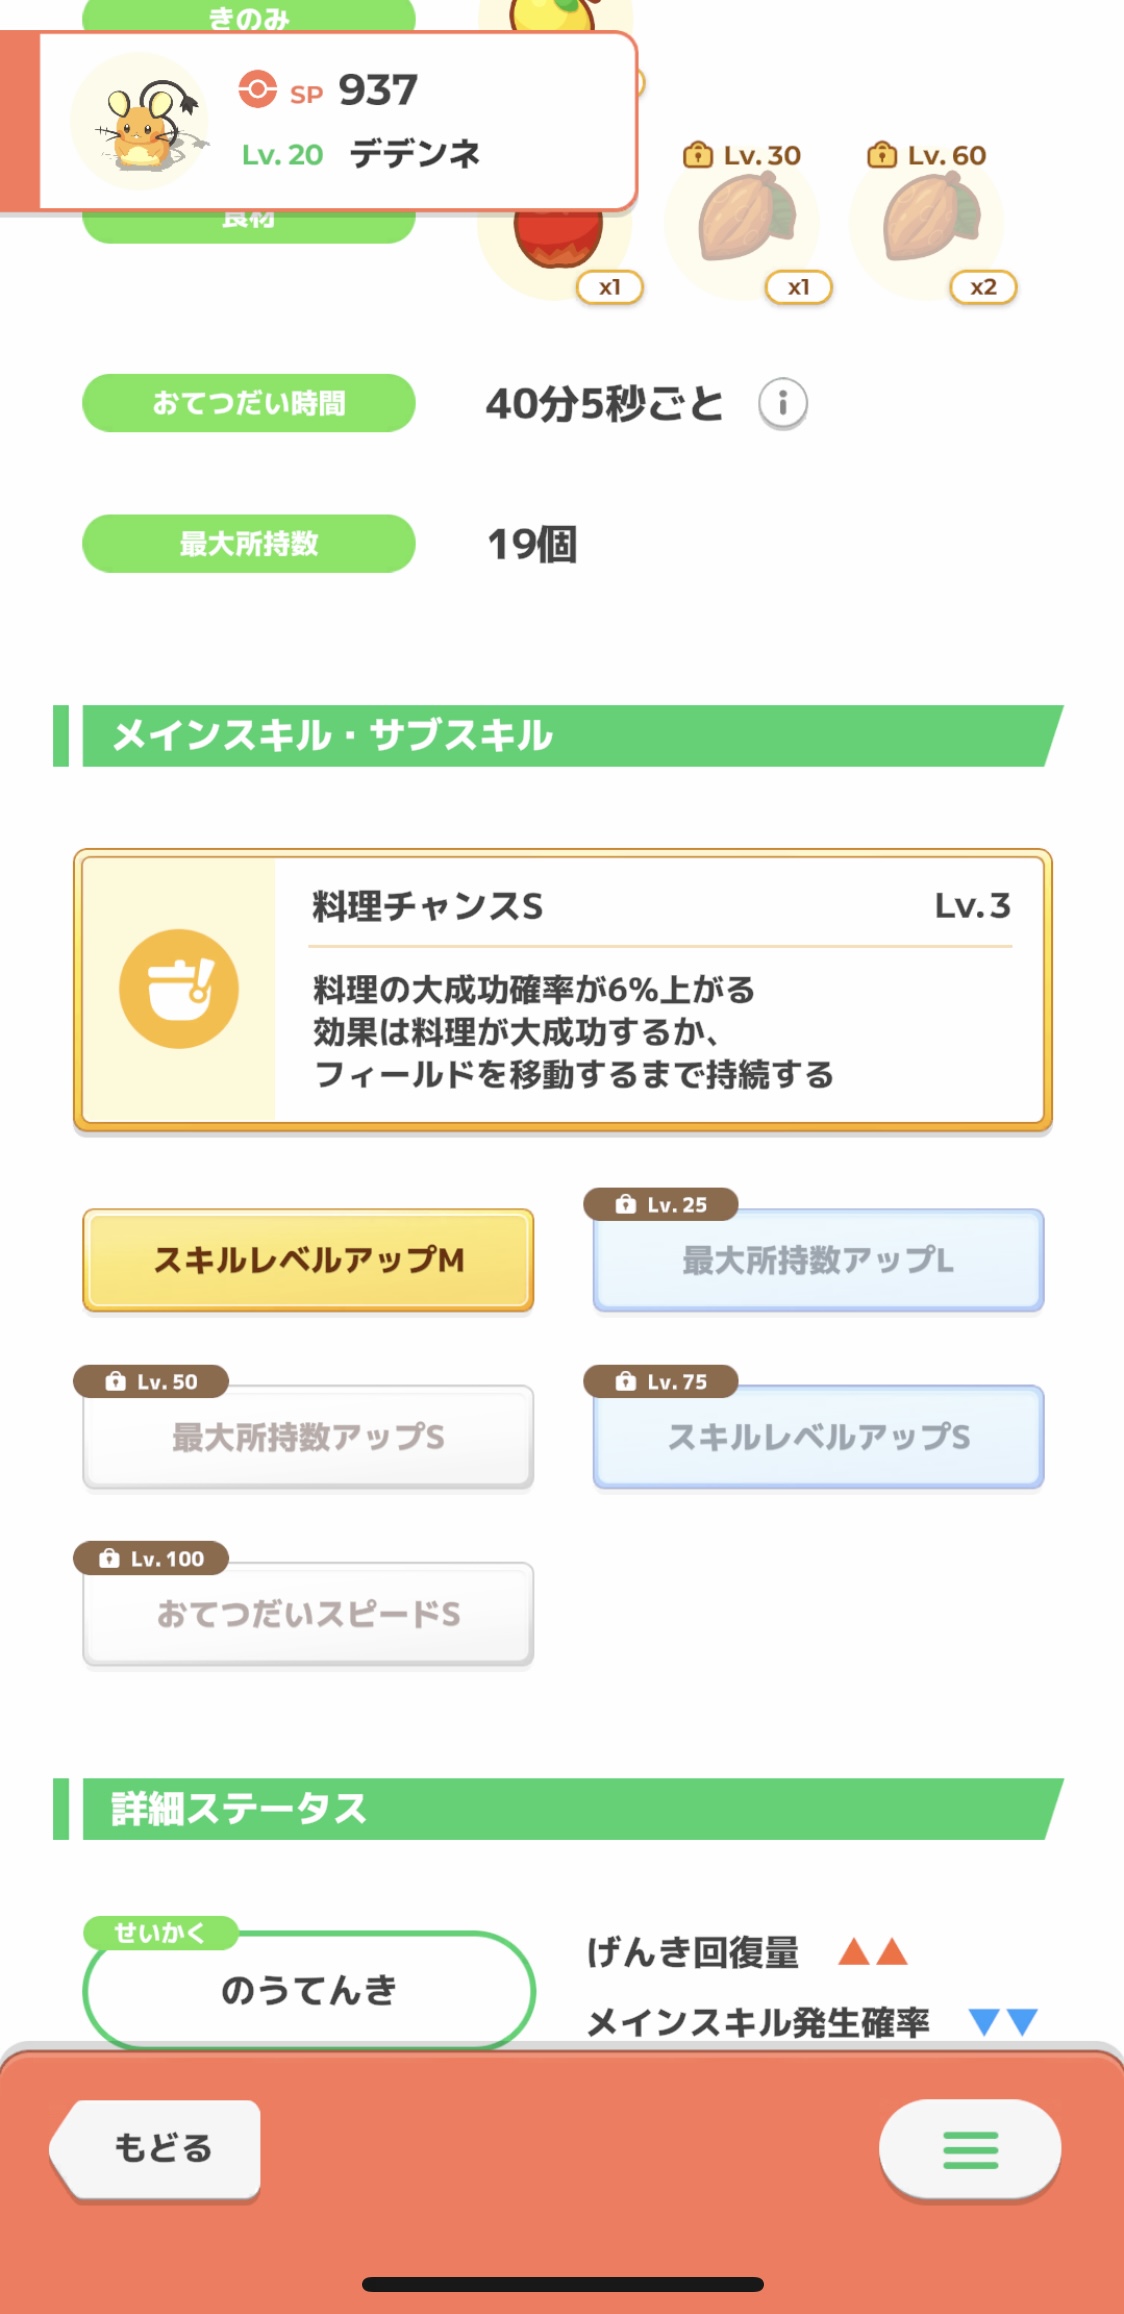Open the hamburger menu button
The width and height of the screenshot is (1124, 2314).
tap(970, 2149)
